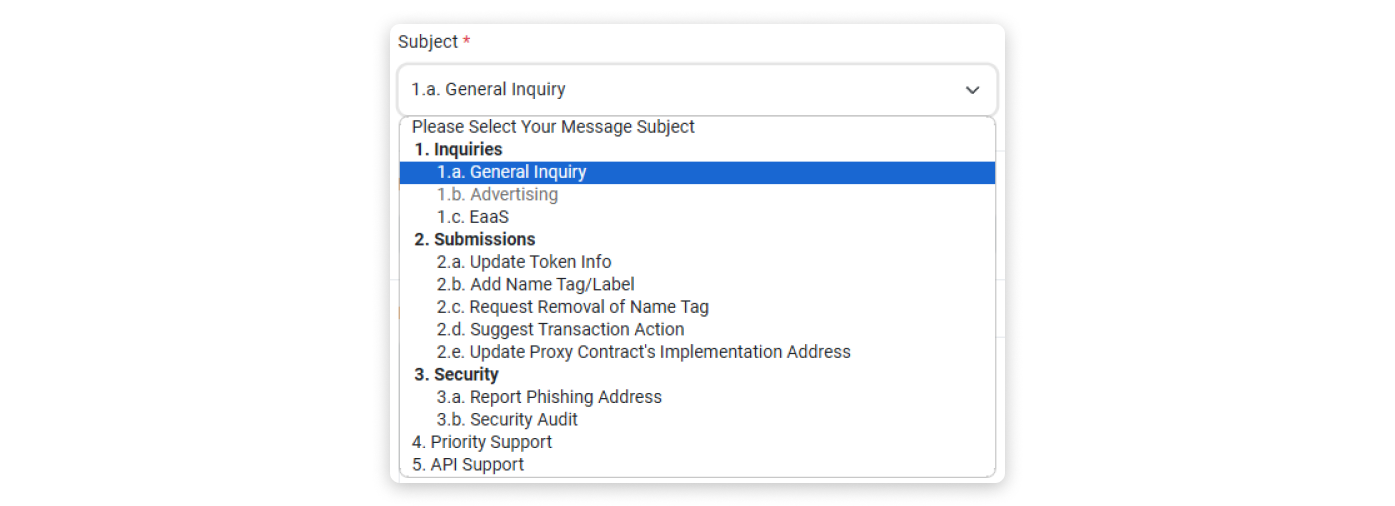Viewport: 1395px width, 506px height.
Task: Click the currently selected '1.a. General Inquiry' text in Subject box
Action: click(x=488, y=90)
